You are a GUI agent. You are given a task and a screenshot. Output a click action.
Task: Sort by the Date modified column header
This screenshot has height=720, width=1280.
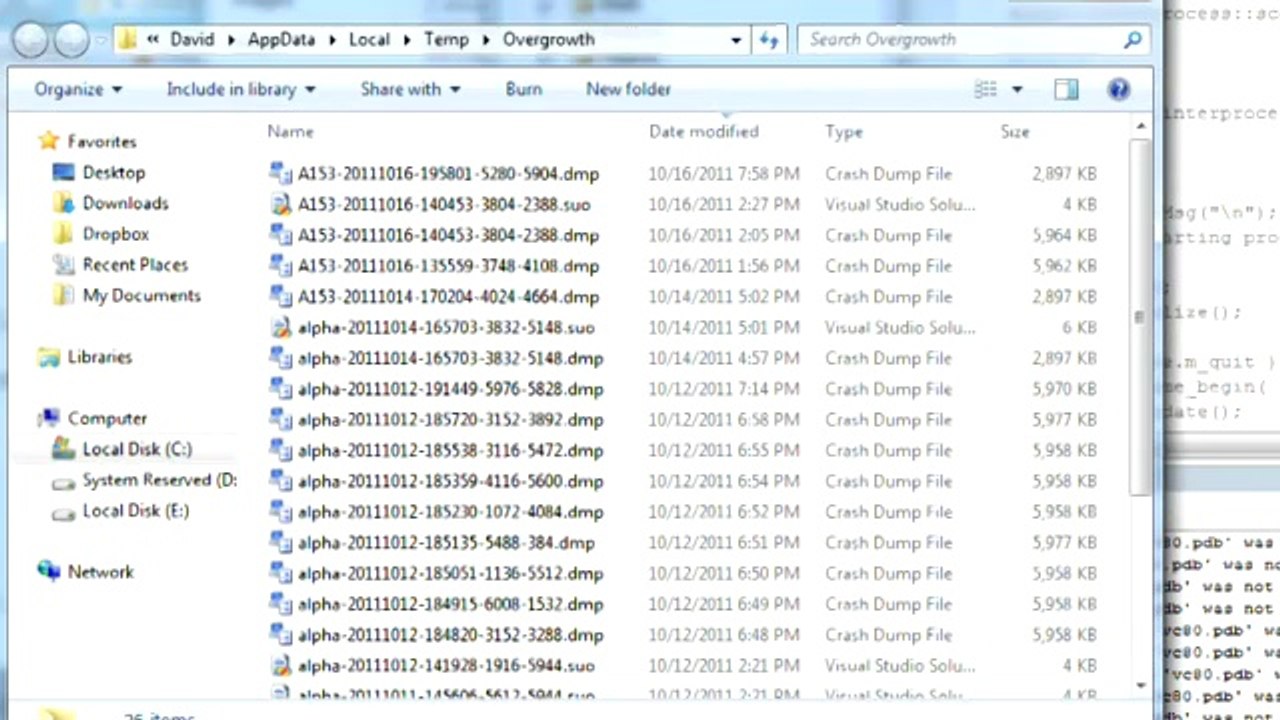pos(704,131)
